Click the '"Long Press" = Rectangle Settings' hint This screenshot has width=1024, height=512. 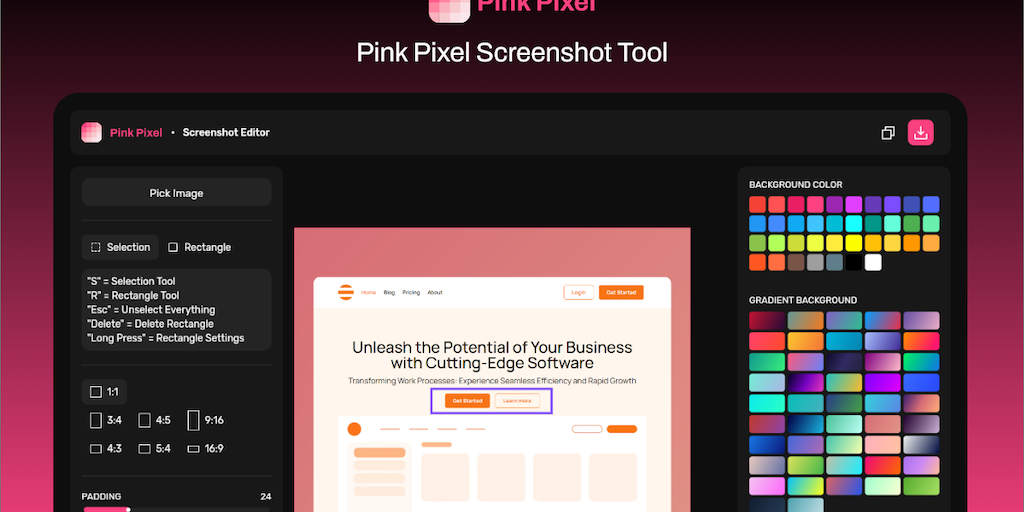coord(165,338)
